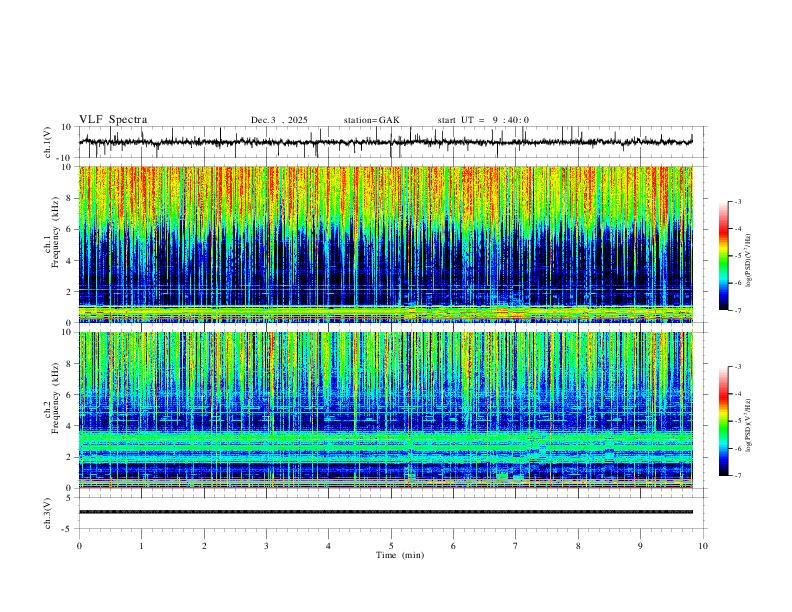Click the ch.1 spectrogram panel
Screen dimensions: 792x612
coord(386,244)
